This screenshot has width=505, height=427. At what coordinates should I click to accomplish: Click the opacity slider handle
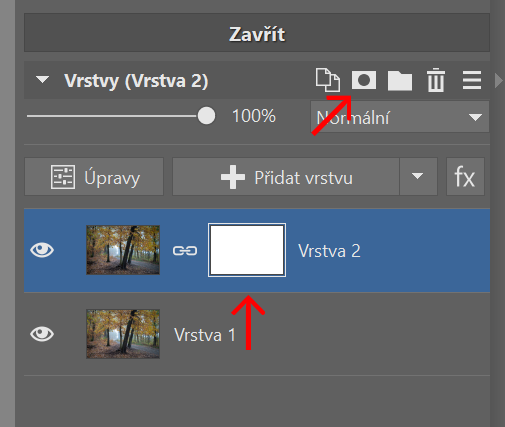tap(206, 116)
